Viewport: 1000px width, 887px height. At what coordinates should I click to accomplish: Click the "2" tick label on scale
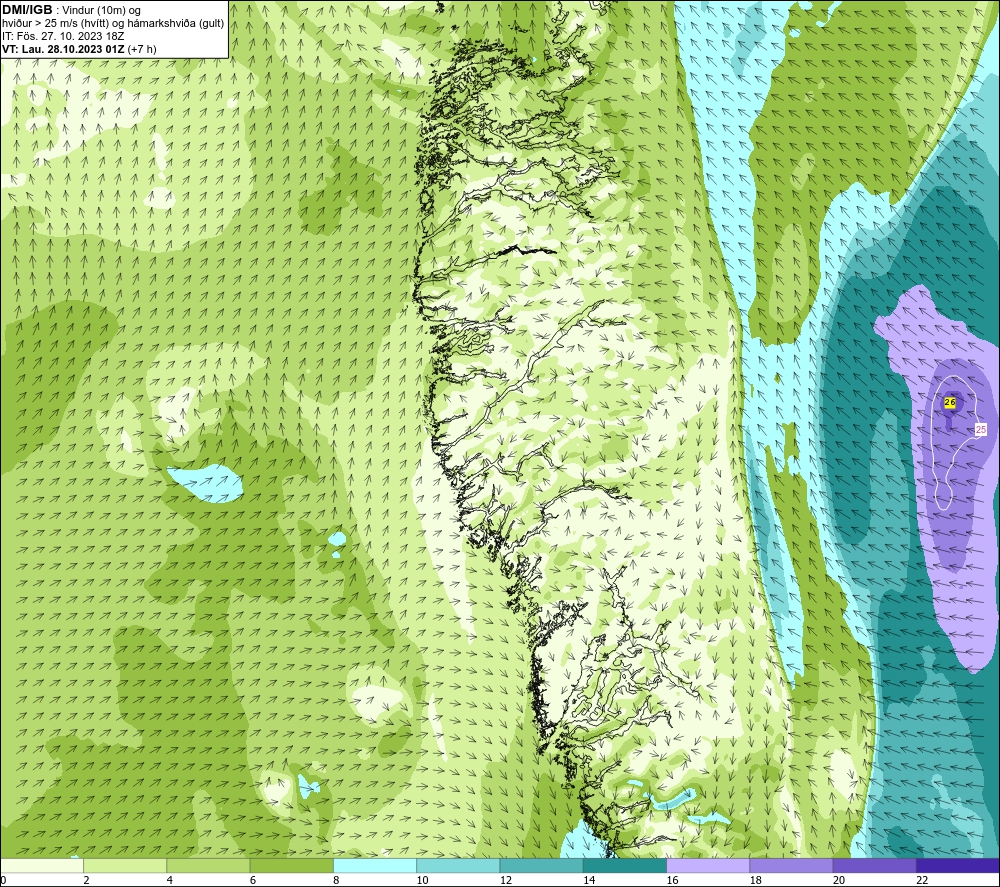86,881
